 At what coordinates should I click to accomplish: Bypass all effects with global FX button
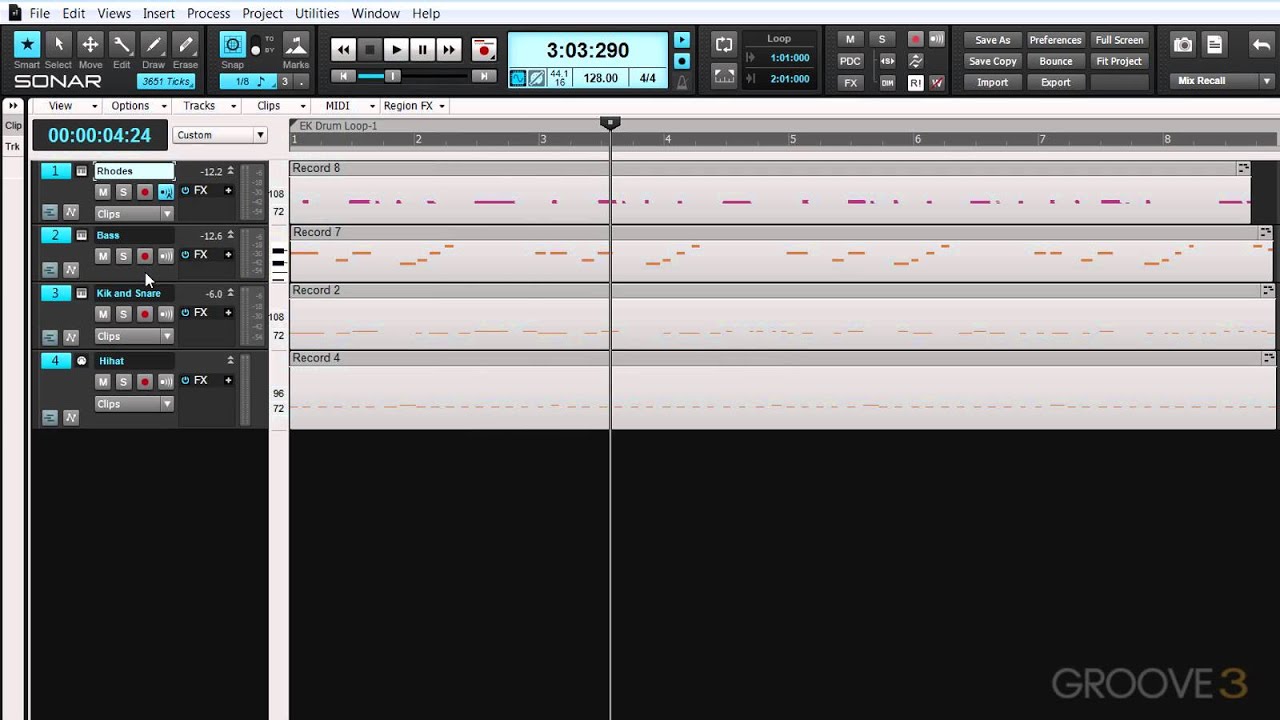click(850, 83)
